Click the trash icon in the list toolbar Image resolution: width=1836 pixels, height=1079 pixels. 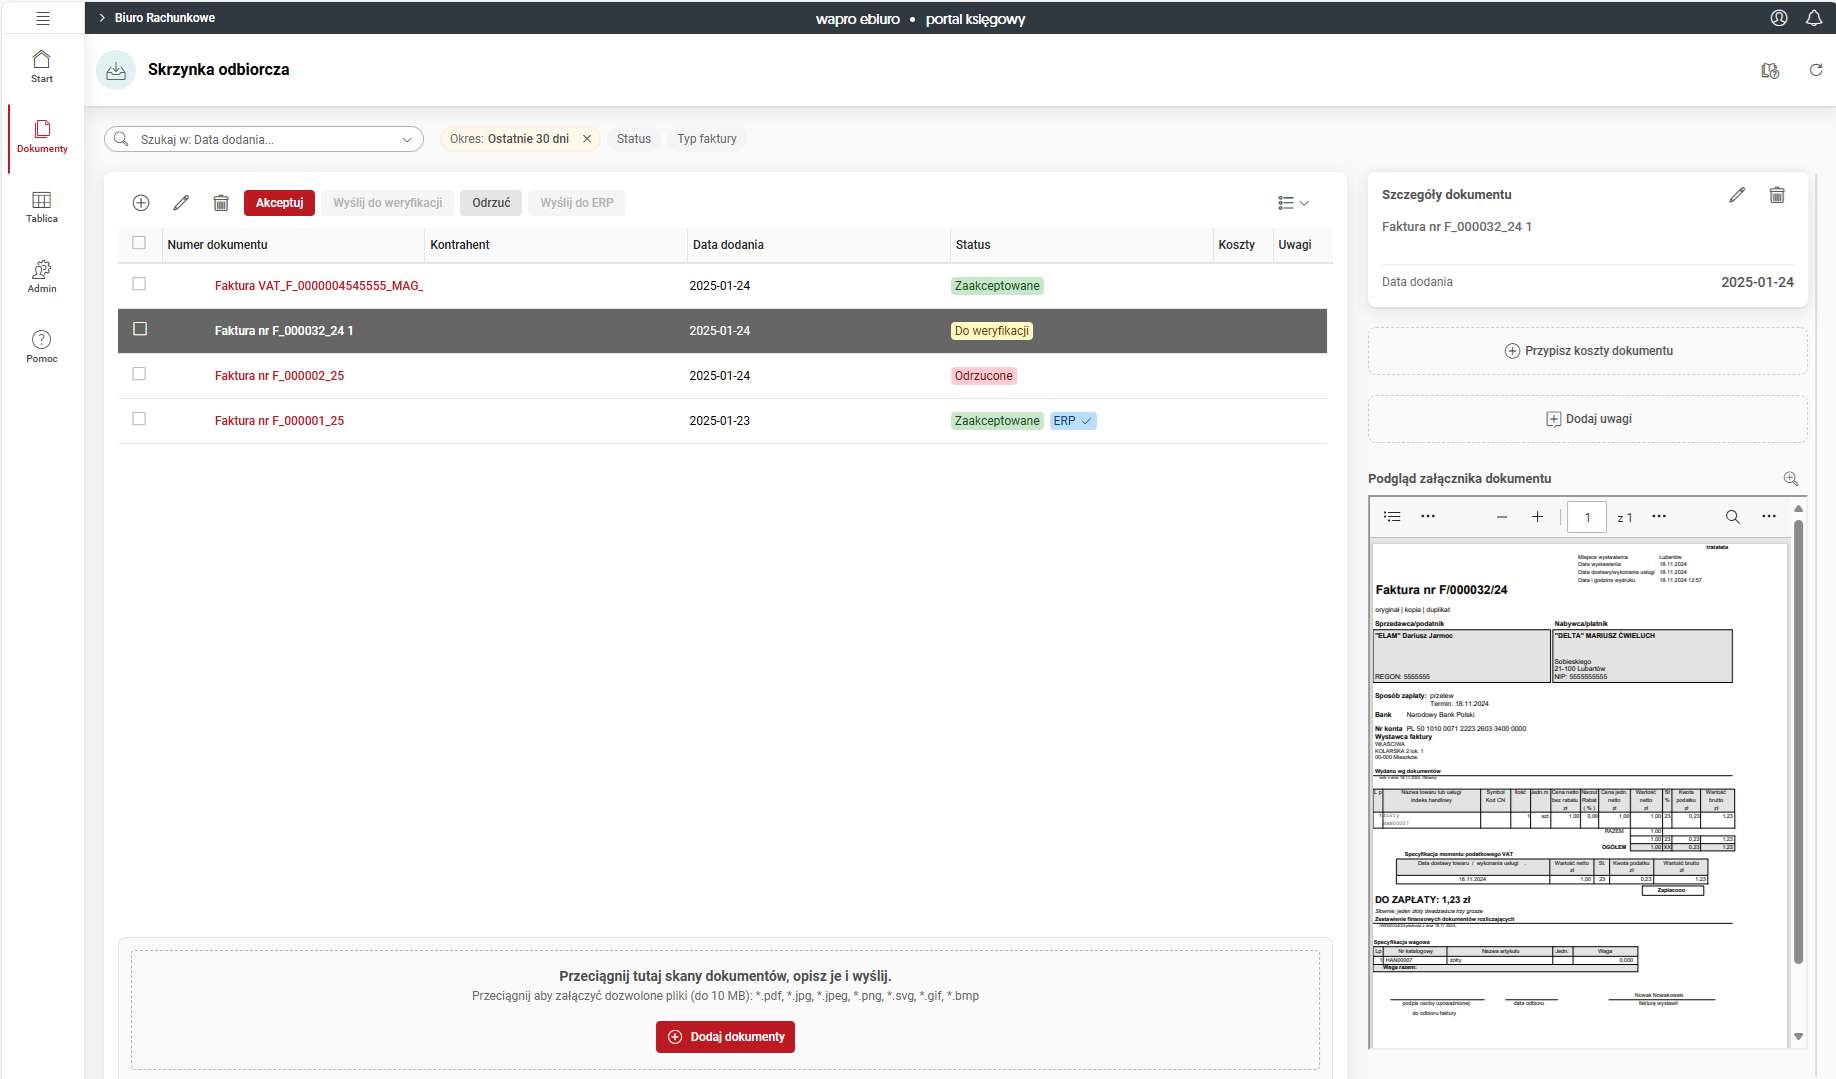[x=221, y=203]
